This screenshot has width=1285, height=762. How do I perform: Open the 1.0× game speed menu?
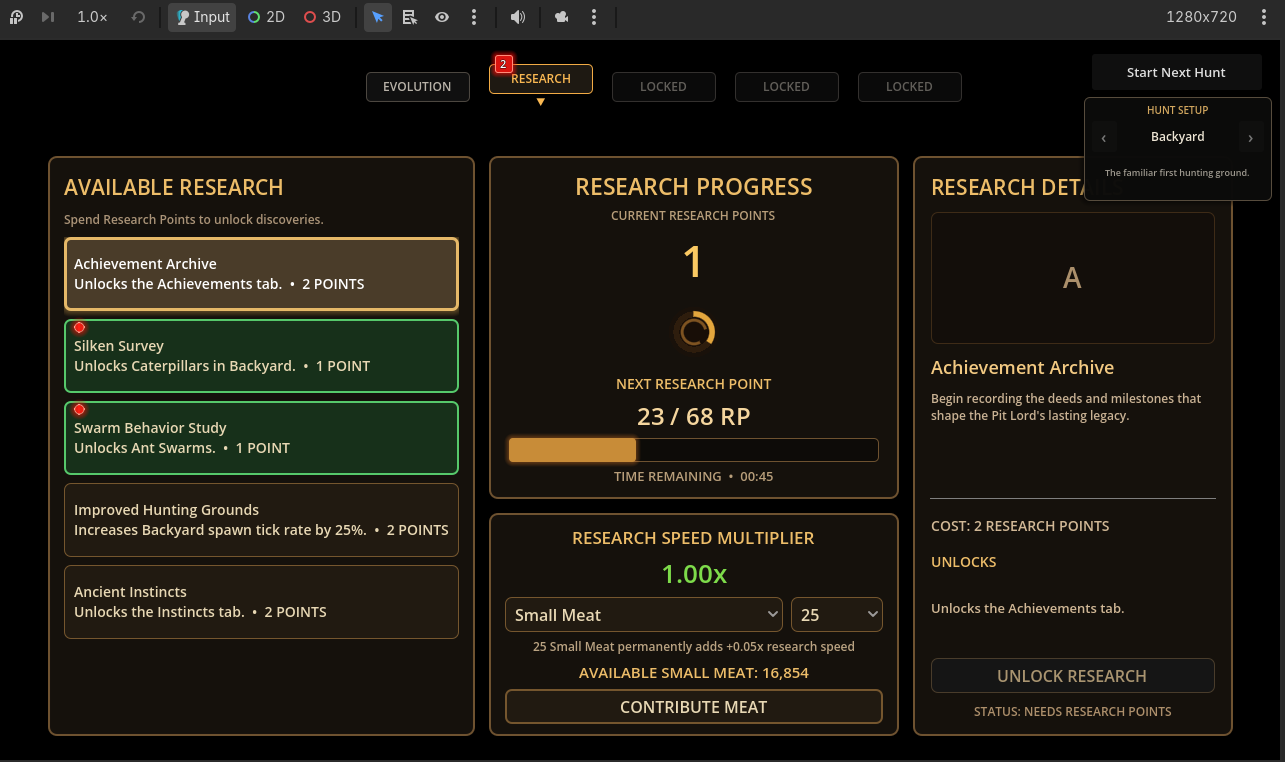click(92, 17)
